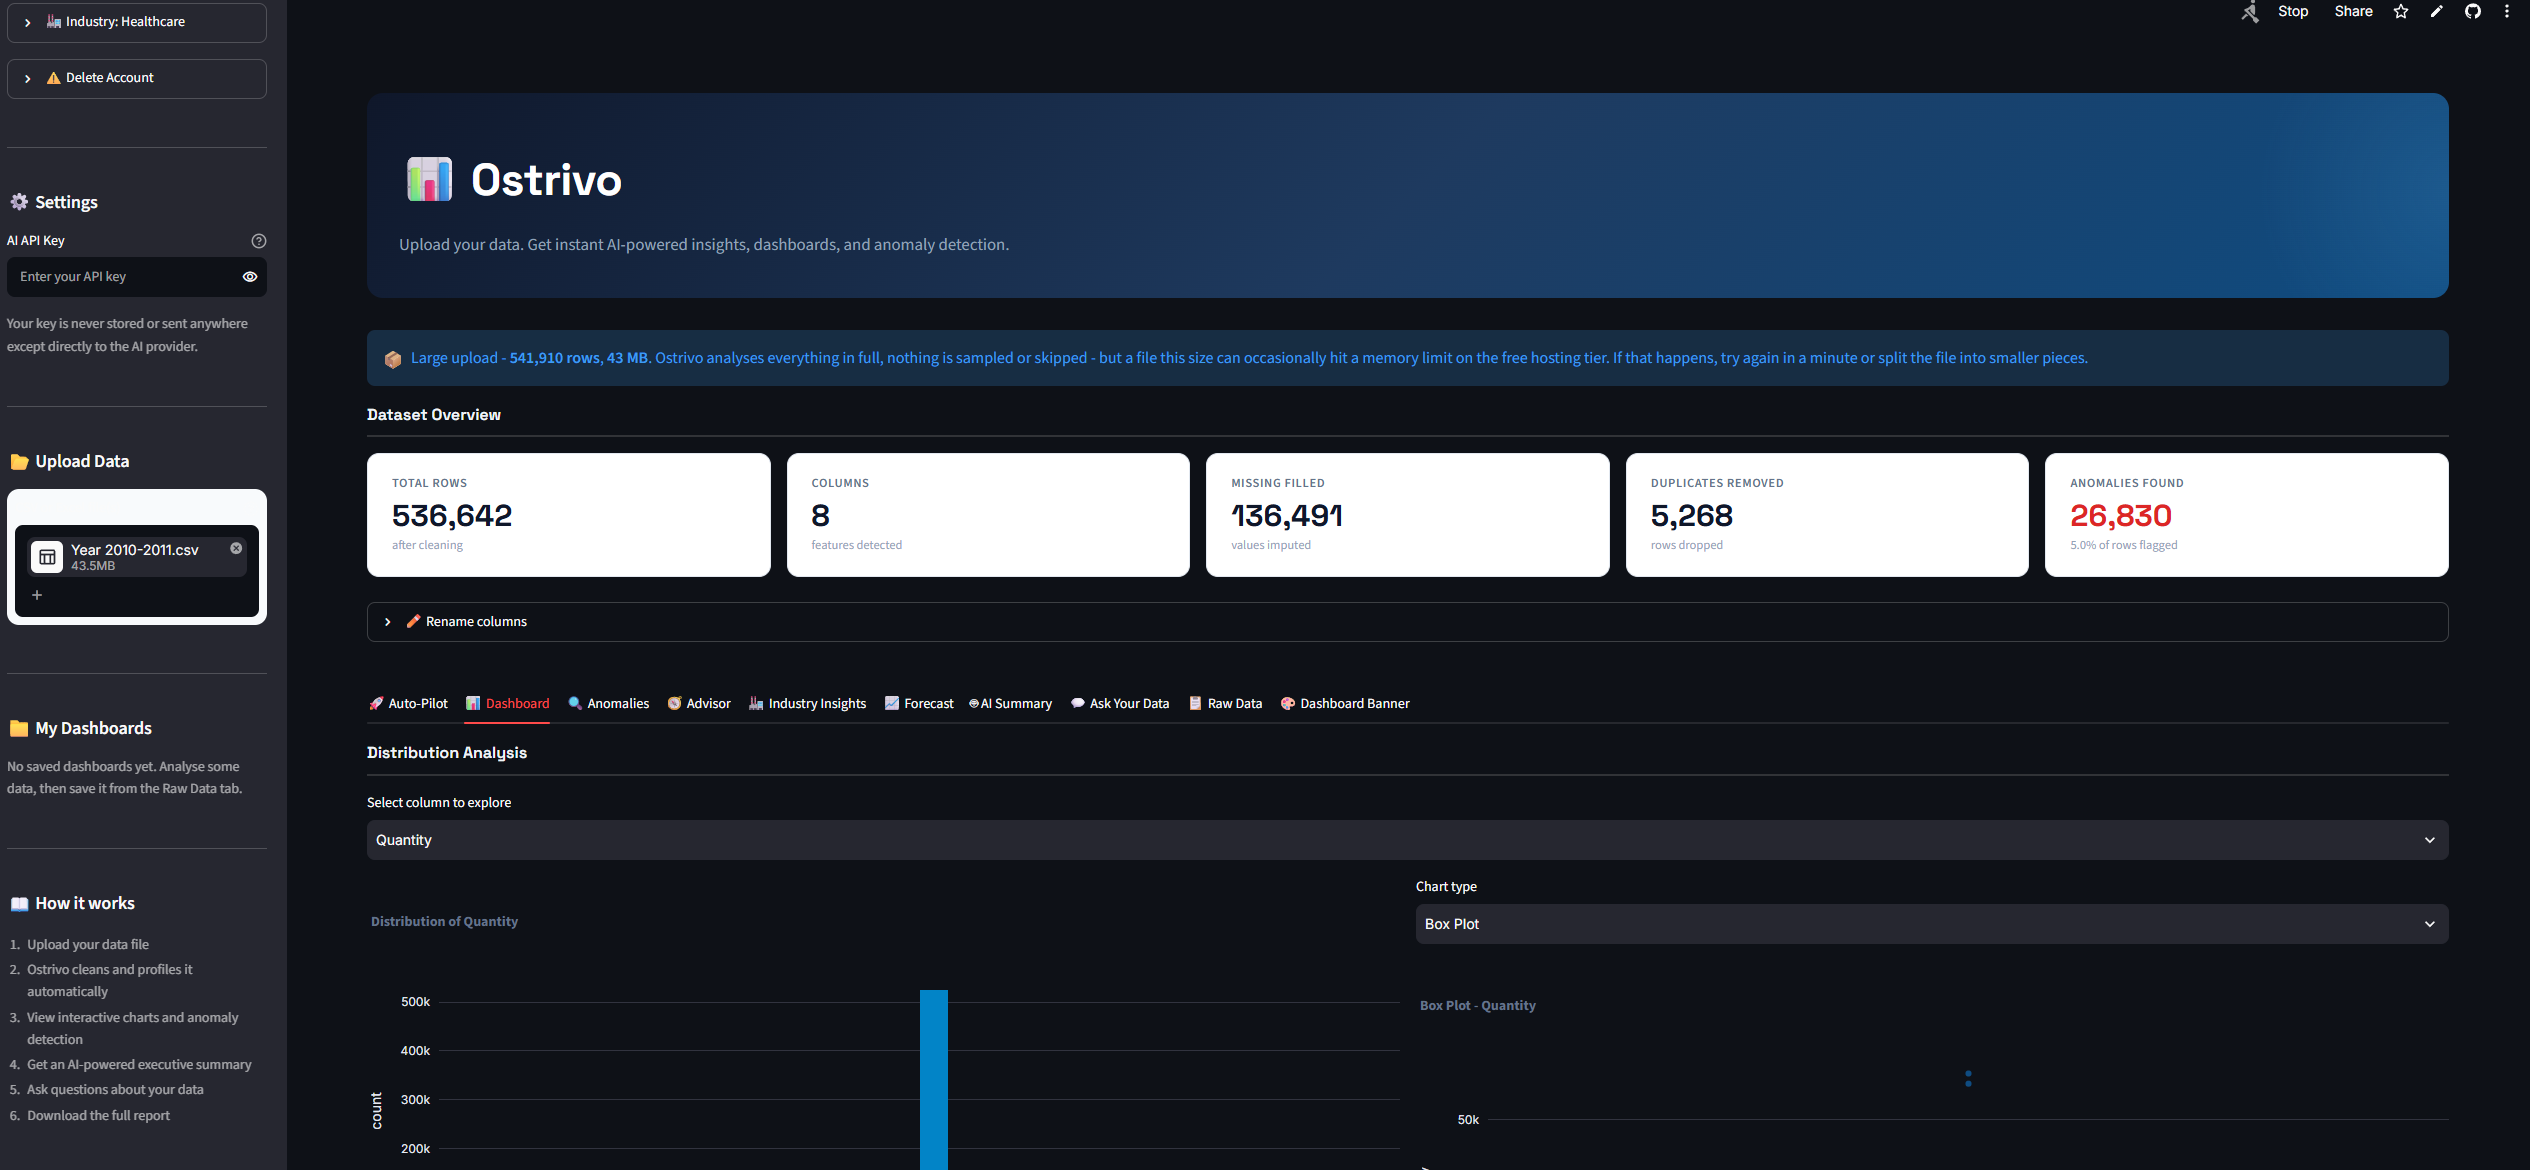The height and width of the screenshot is (1170, 2530).
Task: Expand the Industry: Healthcare section
Action: click(x=137, y=22)
